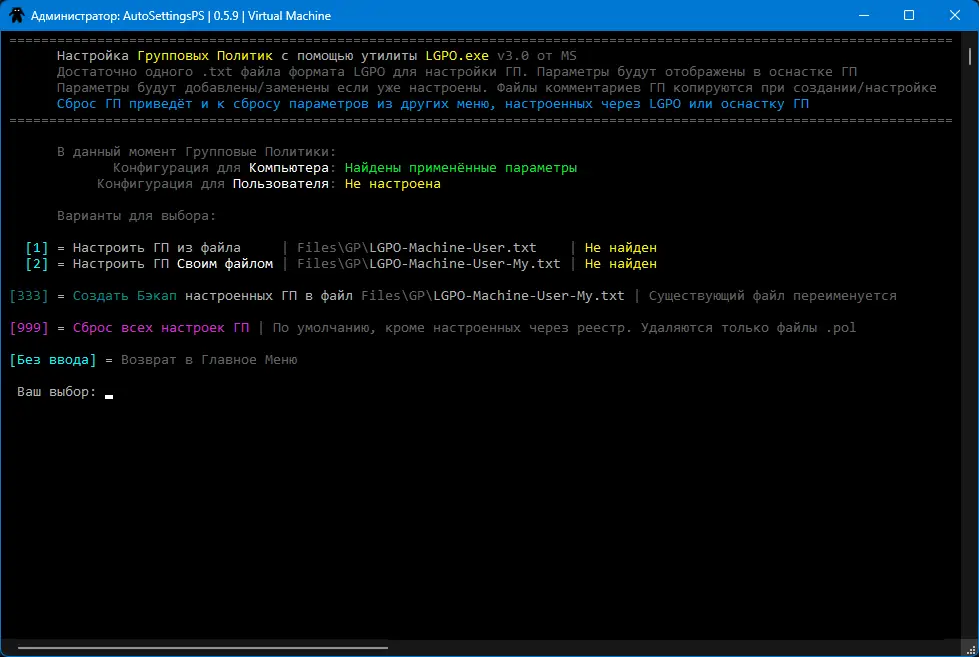
Task: Click the horizontal scrollbar thumb at the bottom
Action: point(203,648)
